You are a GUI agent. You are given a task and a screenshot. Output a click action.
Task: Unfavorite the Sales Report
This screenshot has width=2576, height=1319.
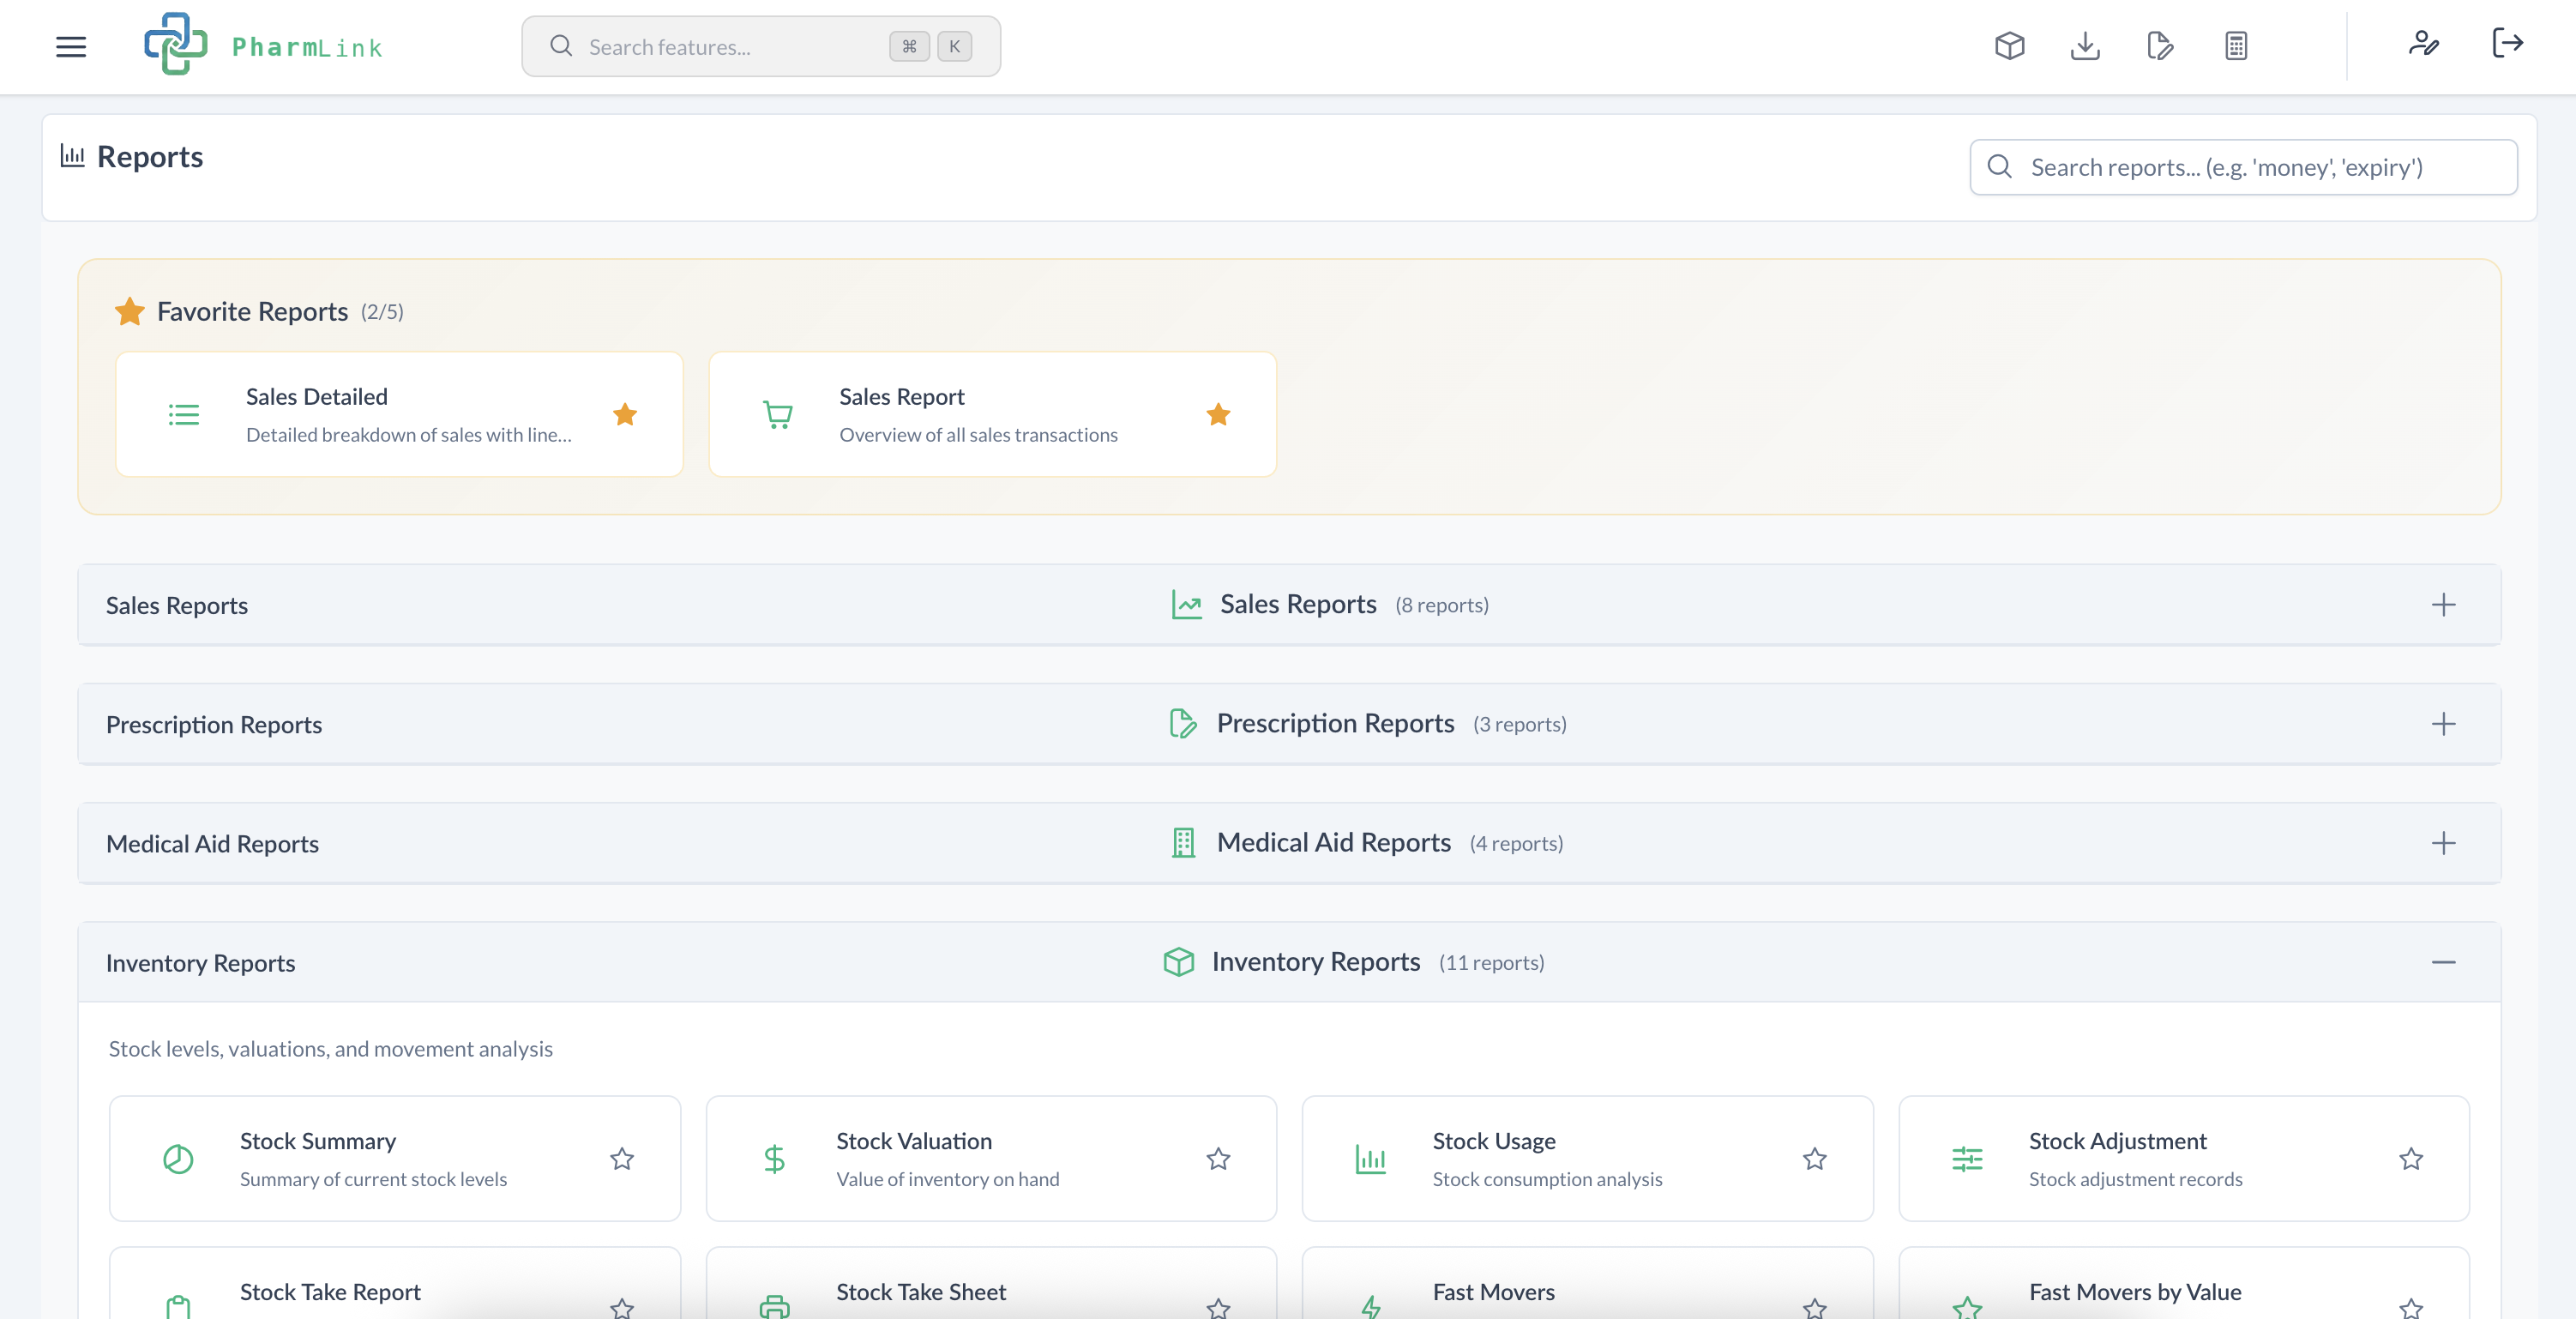click(x=1219, y=414)
